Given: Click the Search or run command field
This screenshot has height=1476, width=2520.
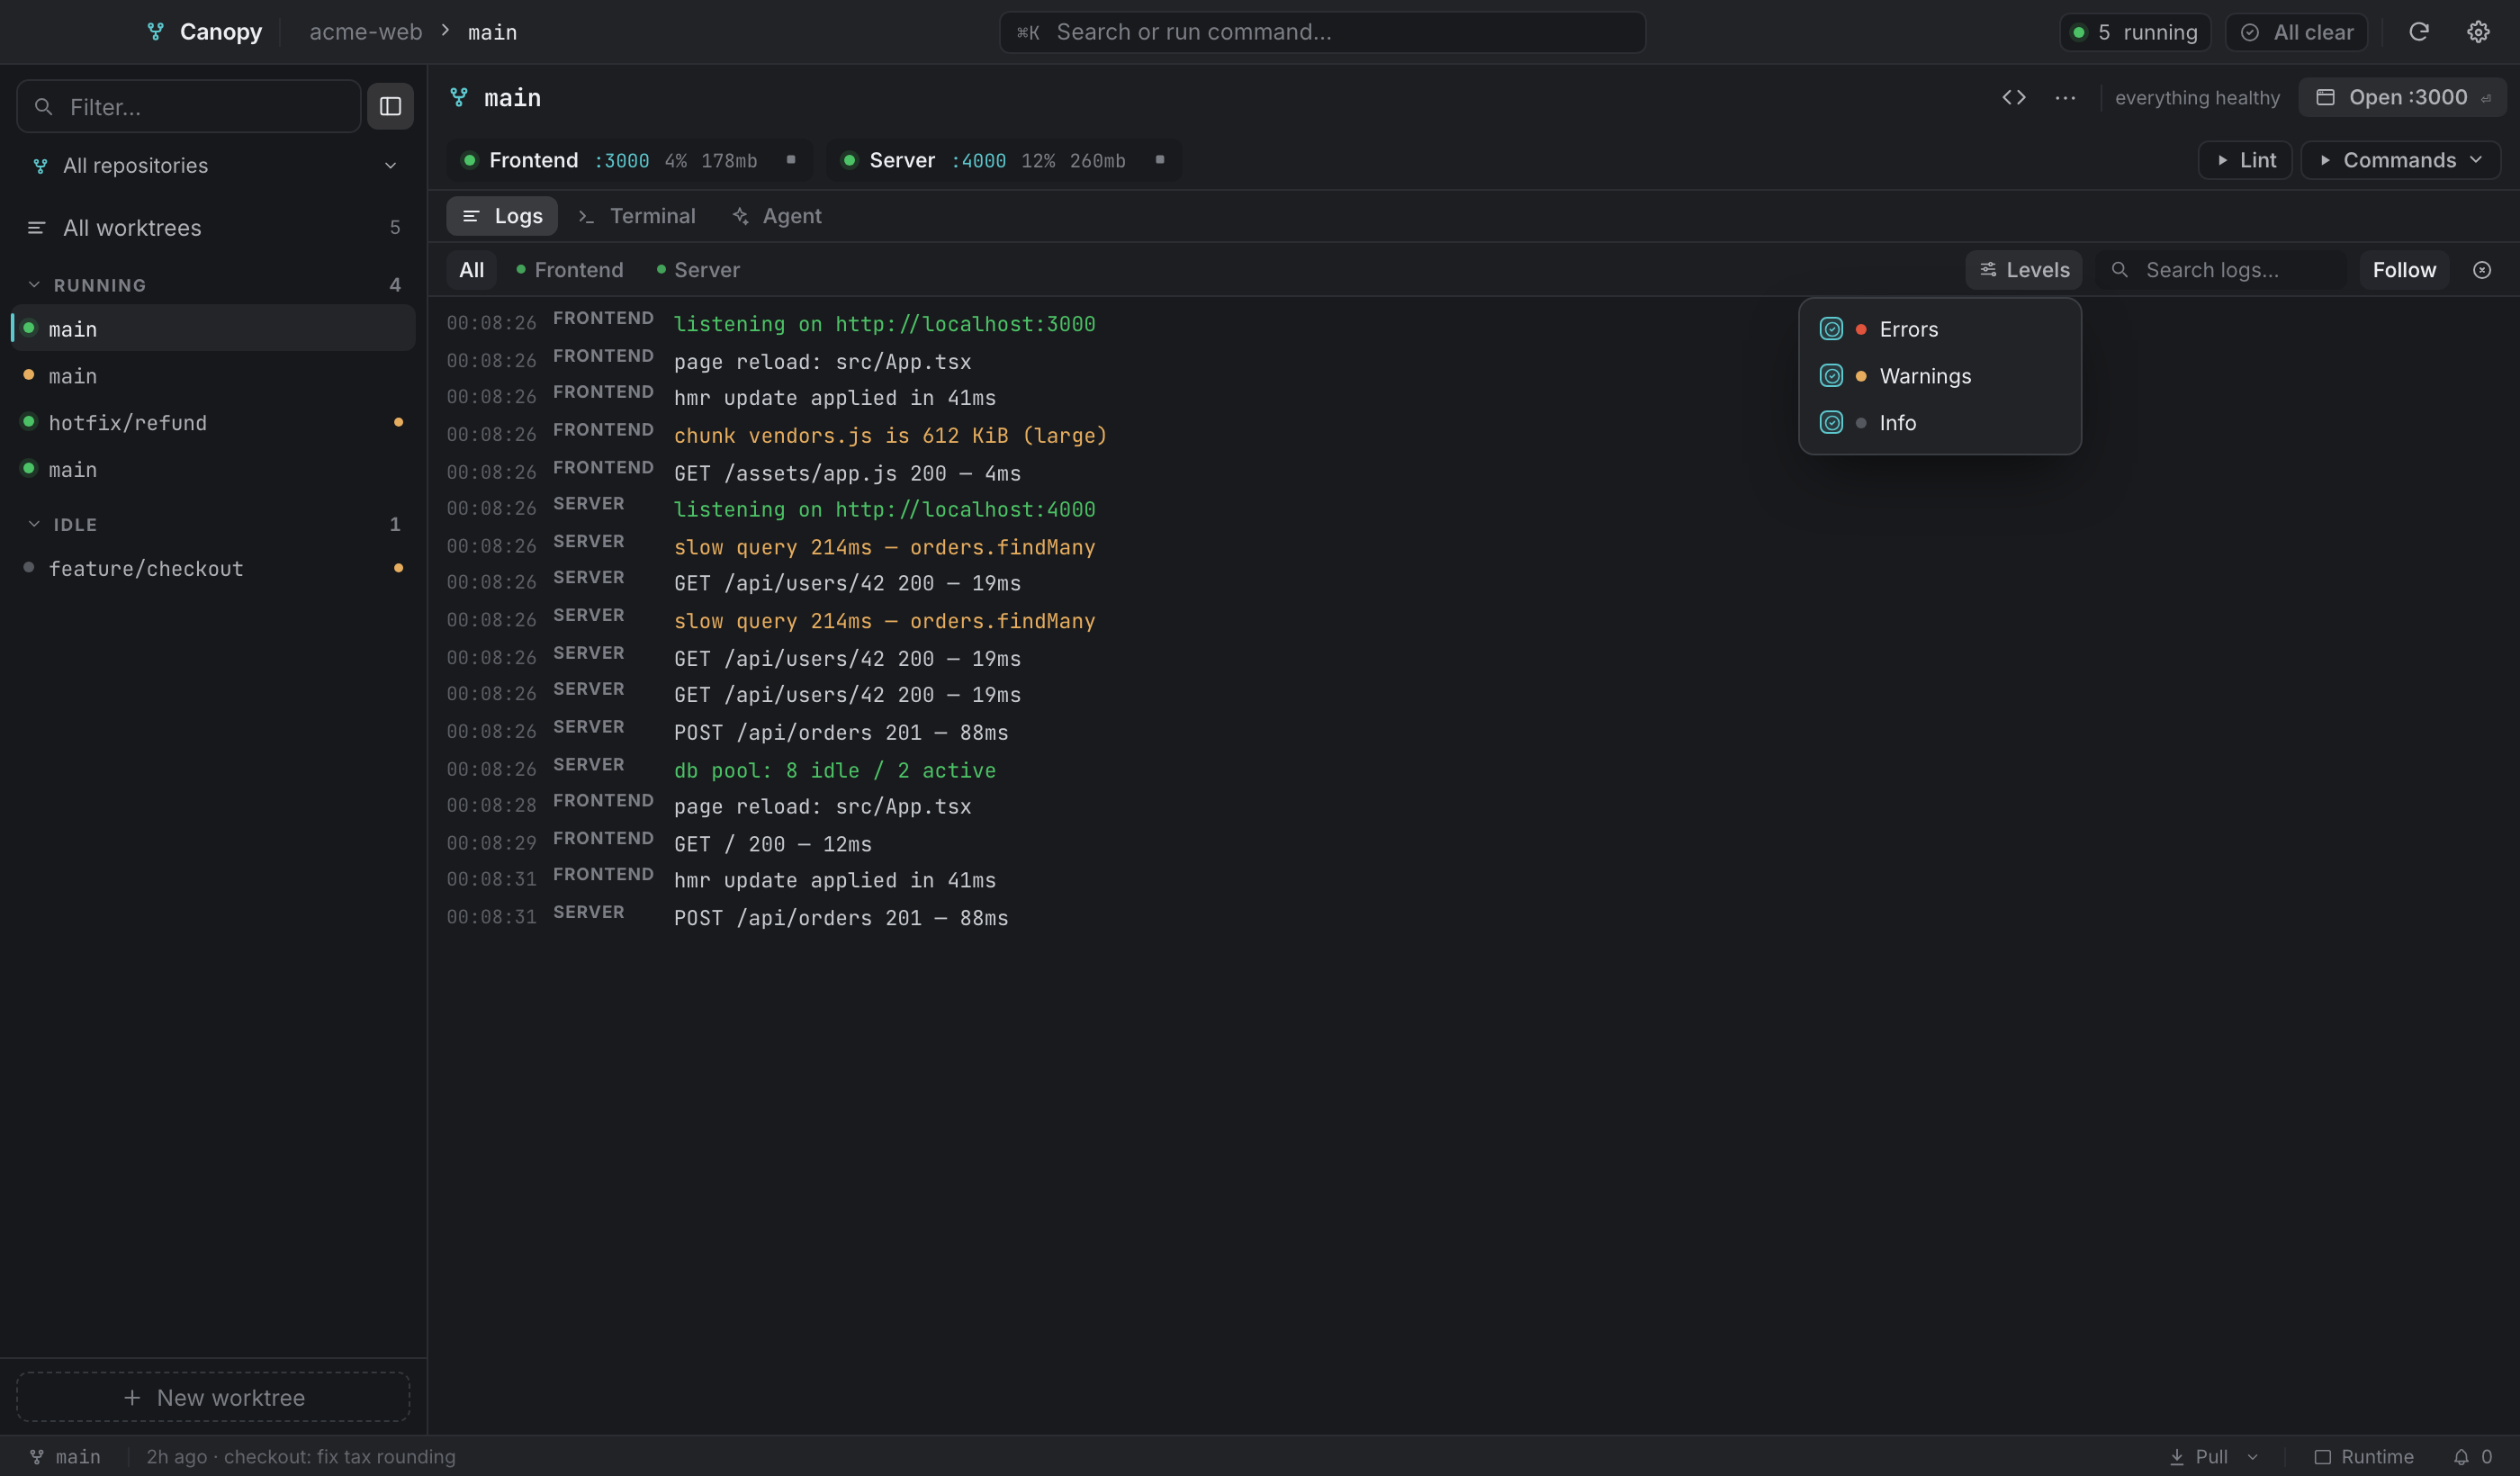Looking at the screenshot, I should tap(1322, 32).
